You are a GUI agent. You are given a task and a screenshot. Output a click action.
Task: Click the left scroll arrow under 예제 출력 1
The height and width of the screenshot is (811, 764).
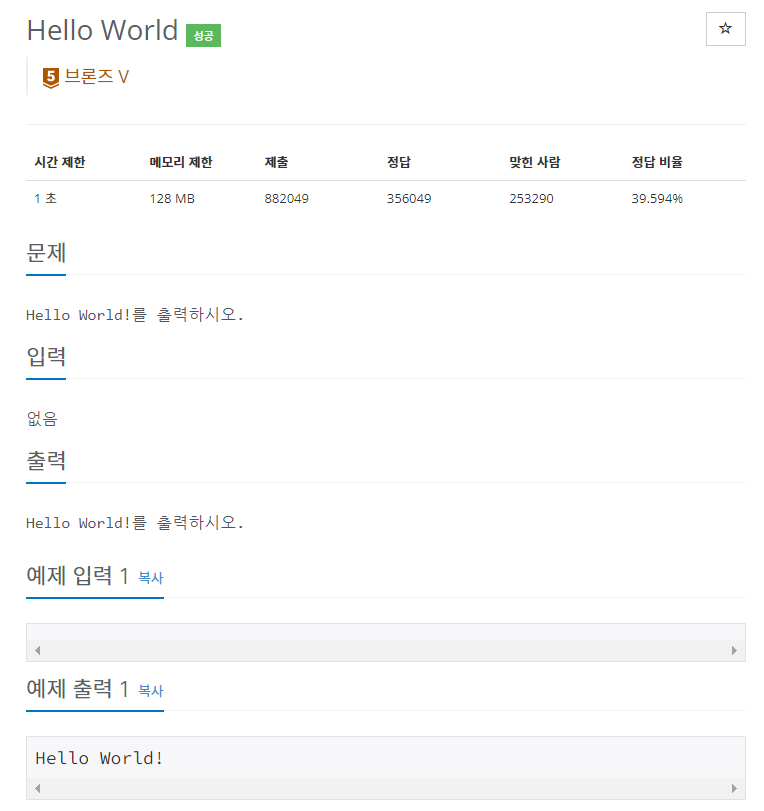pyautogui.click(x=36, y=789)
